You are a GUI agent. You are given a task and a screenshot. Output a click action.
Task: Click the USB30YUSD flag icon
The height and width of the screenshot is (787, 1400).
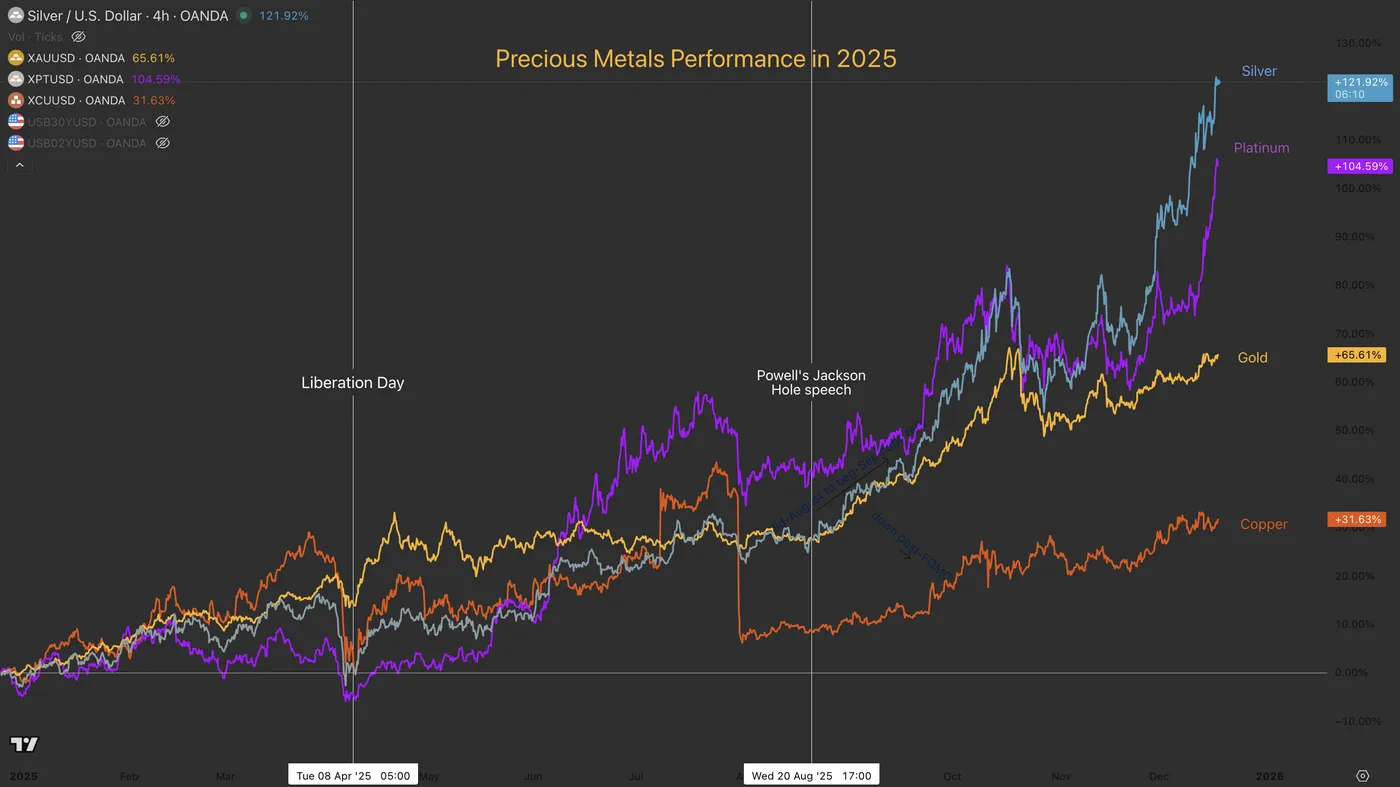tap(16, 122)
